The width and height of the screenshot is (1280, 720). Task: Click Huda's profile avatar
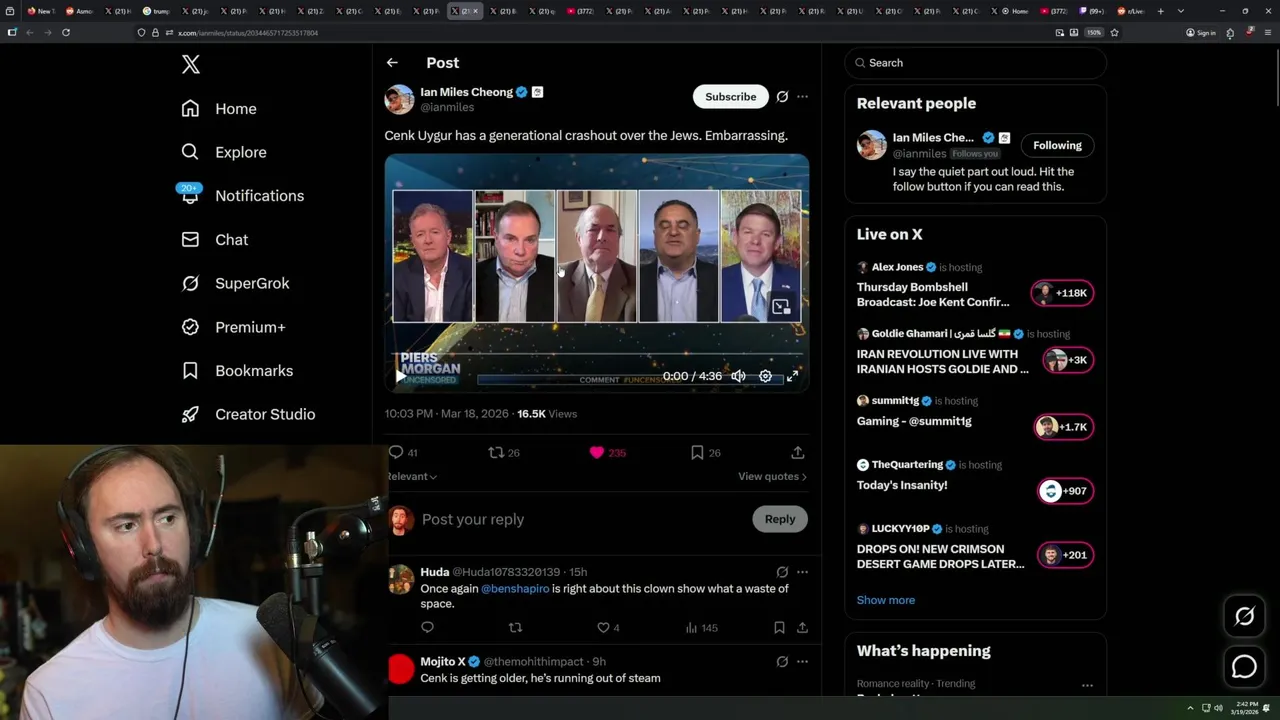click(x=401, y=580)
